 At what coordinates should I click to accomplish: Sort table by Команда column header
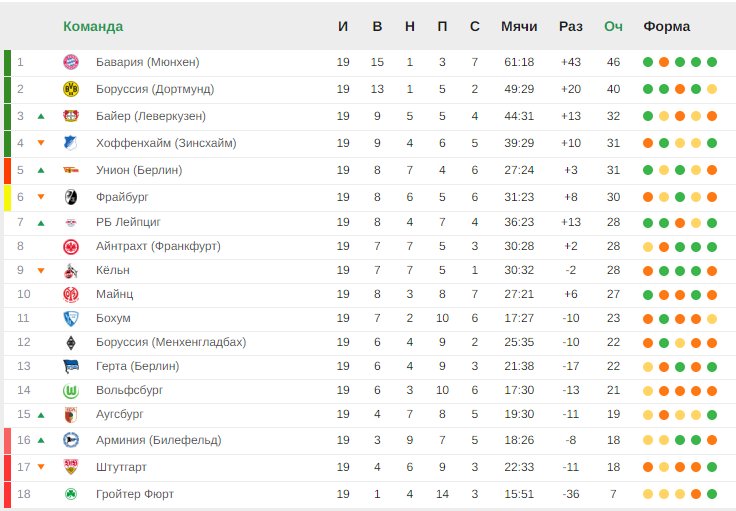pyautogui.click(x=93, y=26)
